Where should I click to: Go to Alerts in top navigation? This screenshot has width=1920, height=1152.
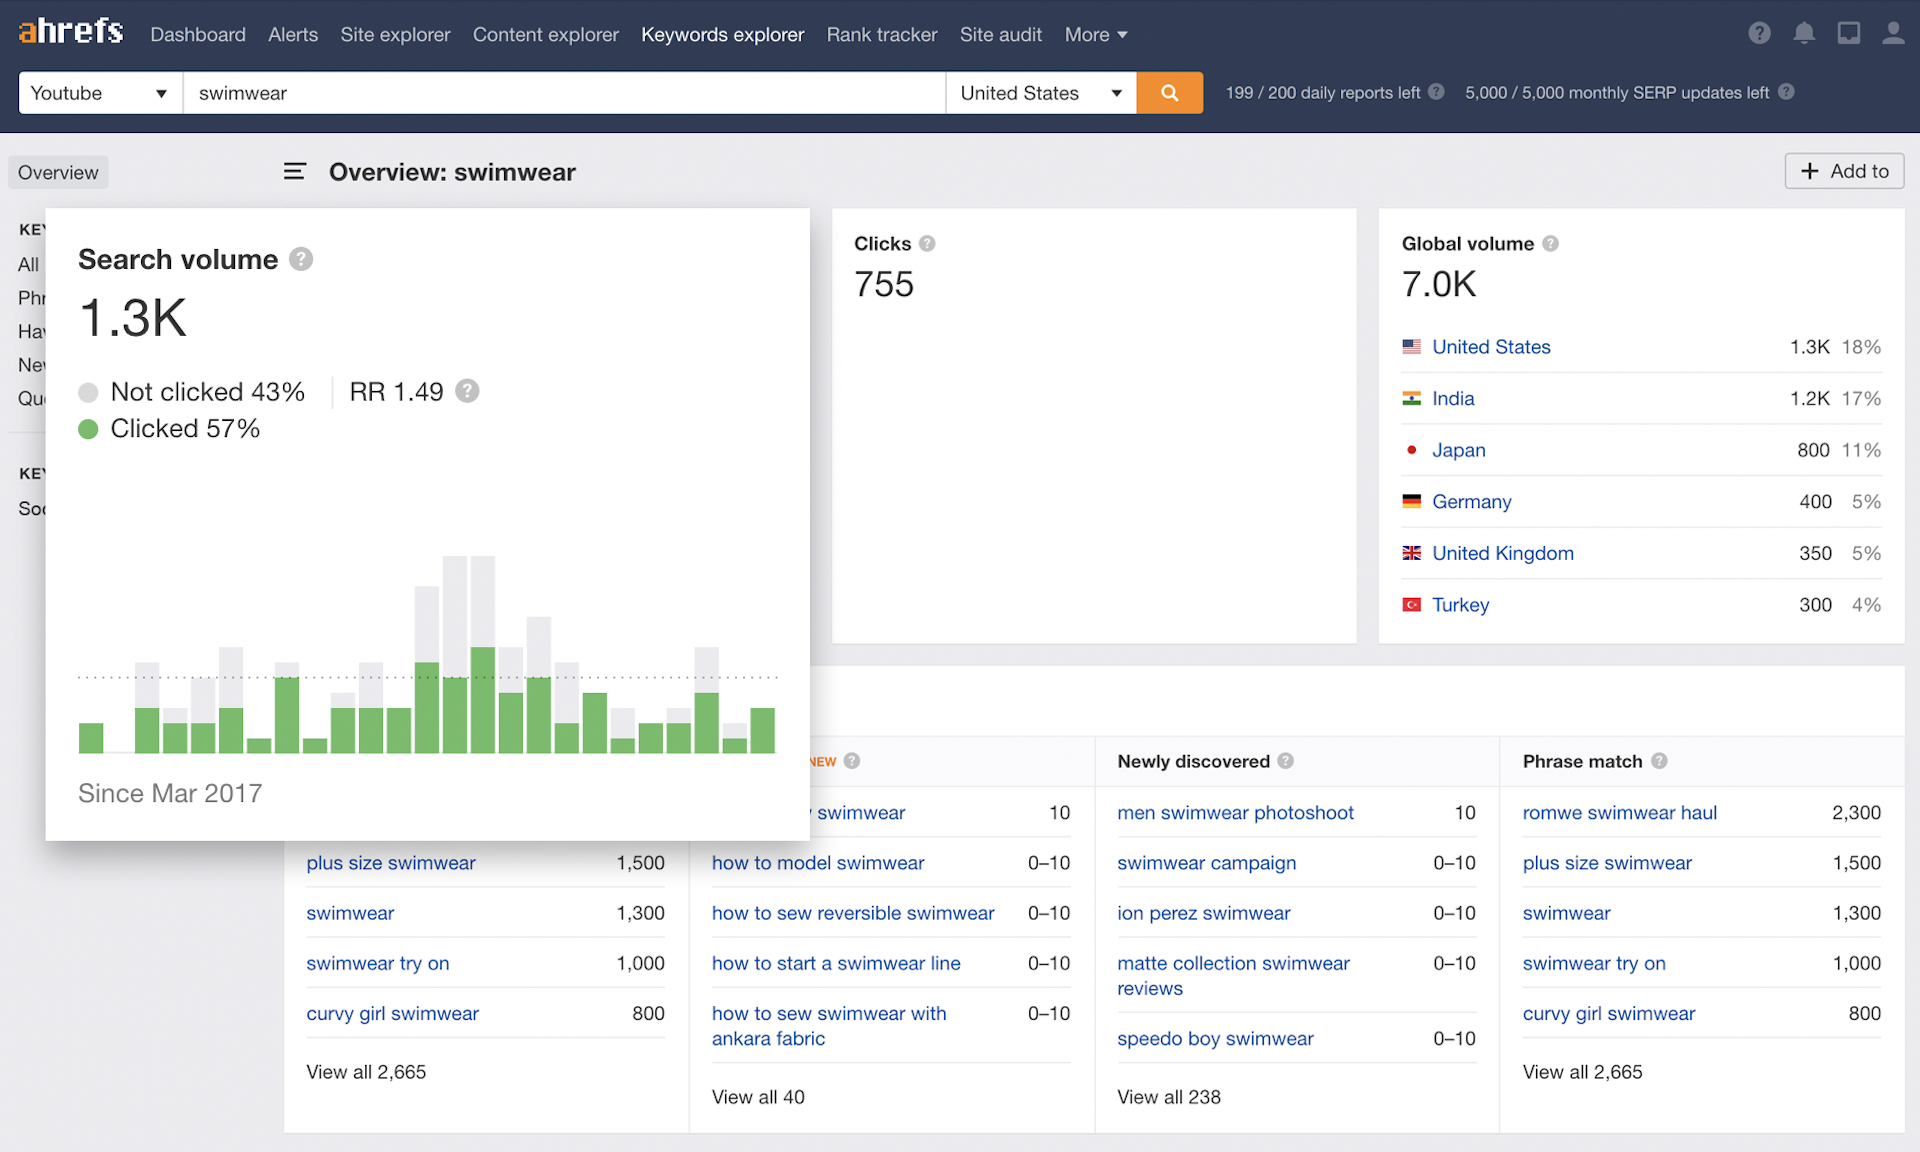[293, 34]
